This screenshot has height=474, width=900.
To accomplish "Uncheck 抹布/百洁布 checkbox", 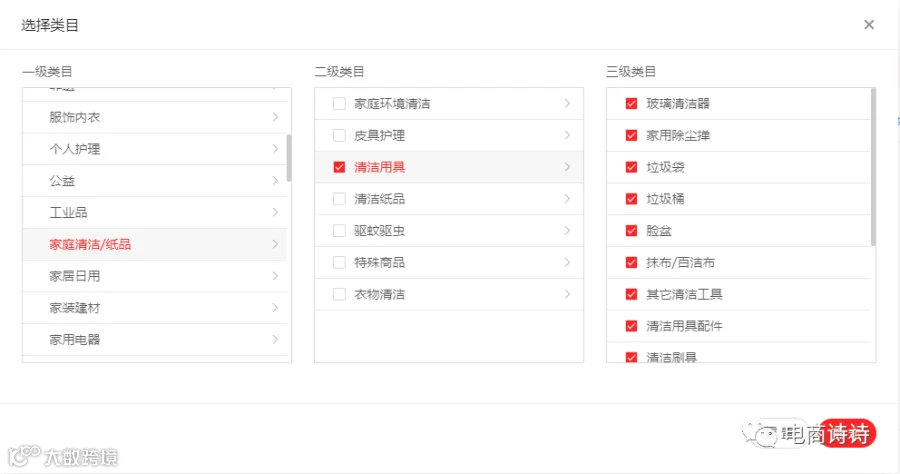I will [x=631, y=263].
